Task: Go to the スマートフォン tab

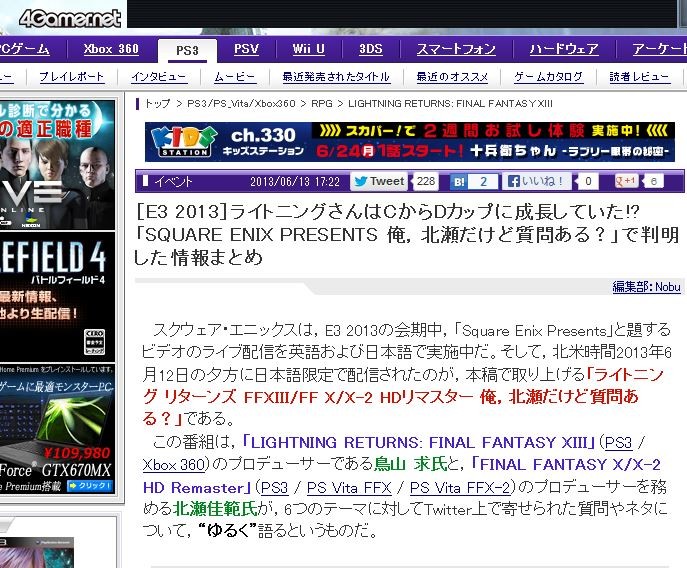Action: (456, 49)
